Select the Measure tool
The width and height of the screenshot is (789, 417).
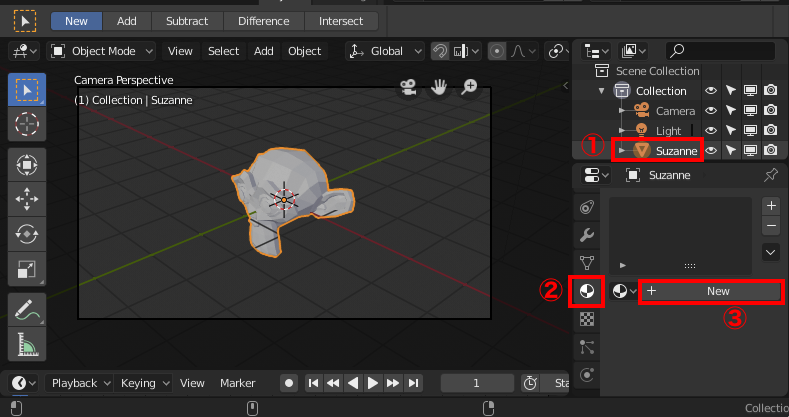[x=27, y=344]
